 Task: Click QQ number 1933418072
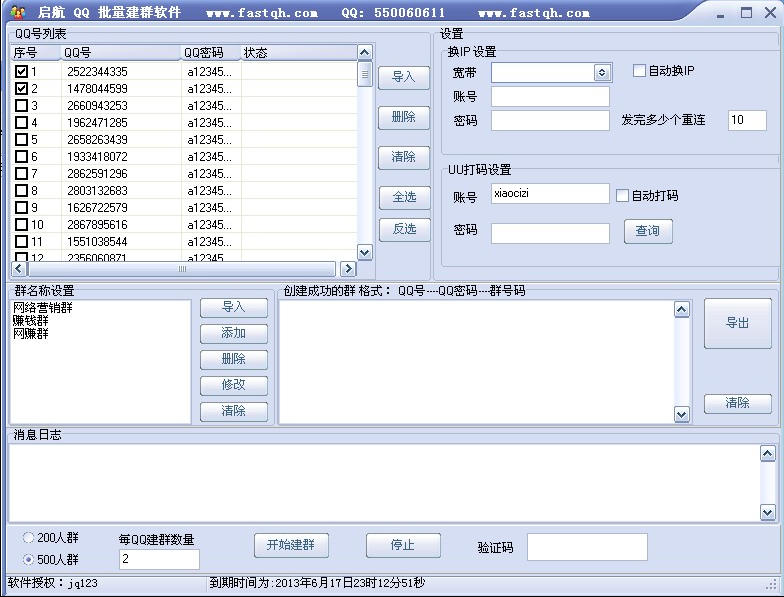point(98,157)
